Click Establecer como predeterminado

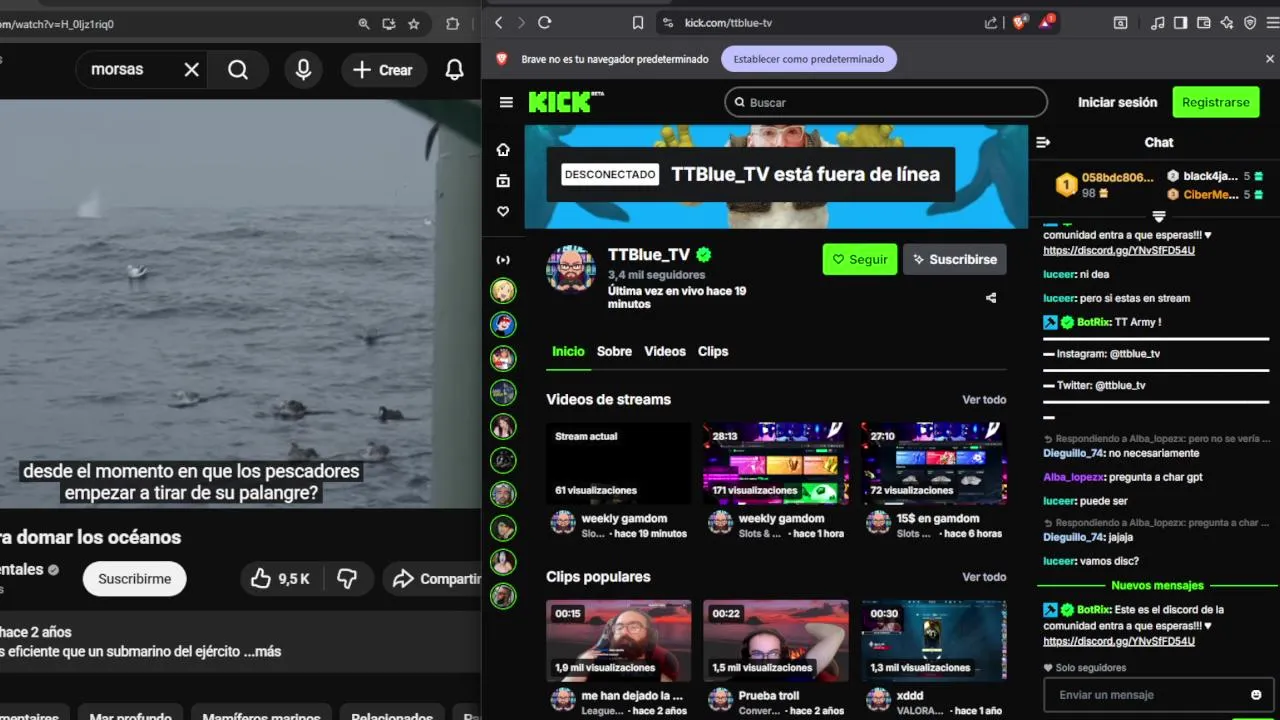click(x=809, y=59)
